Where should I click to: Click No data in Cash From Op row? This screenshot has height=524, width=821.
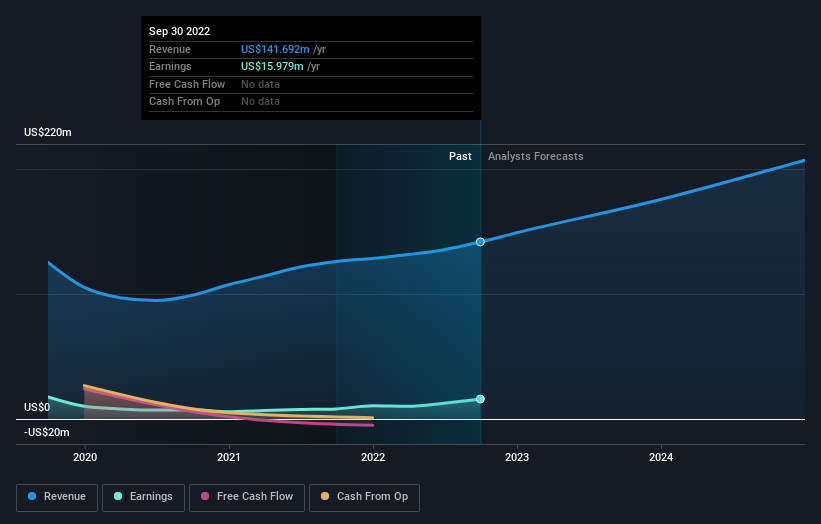coord(260,102)
